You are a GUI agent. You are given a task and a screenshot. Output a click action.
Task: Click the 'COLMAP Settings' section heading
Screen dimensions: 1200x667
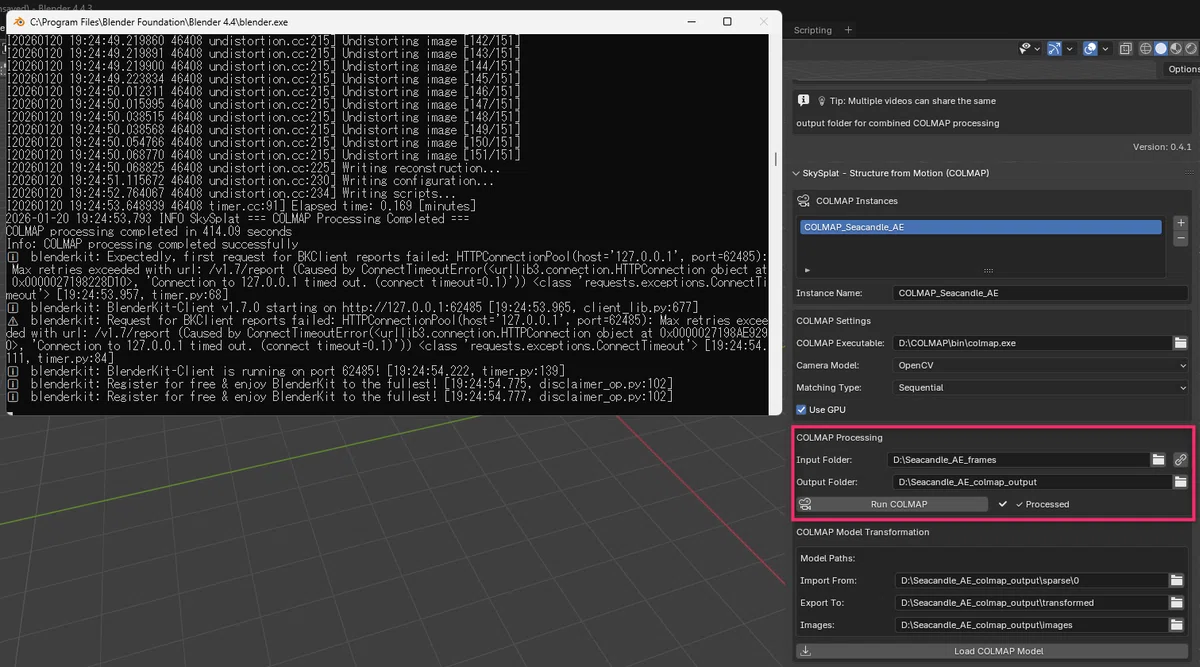833,321
